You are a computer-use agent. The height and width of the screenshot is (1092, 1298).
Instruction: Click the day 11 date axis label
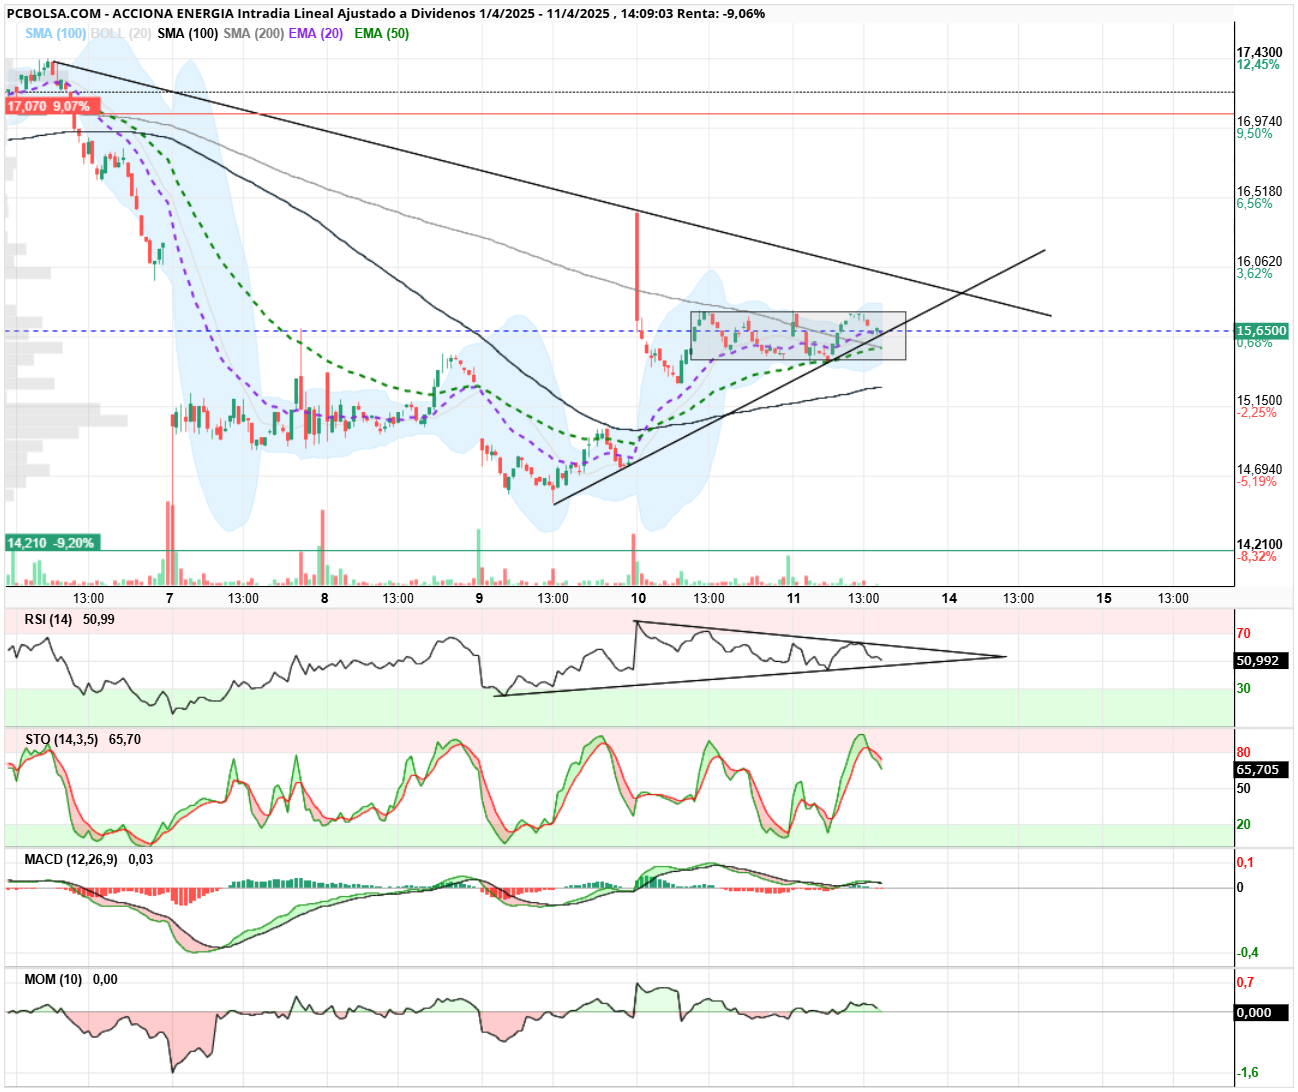click(793, 598)
